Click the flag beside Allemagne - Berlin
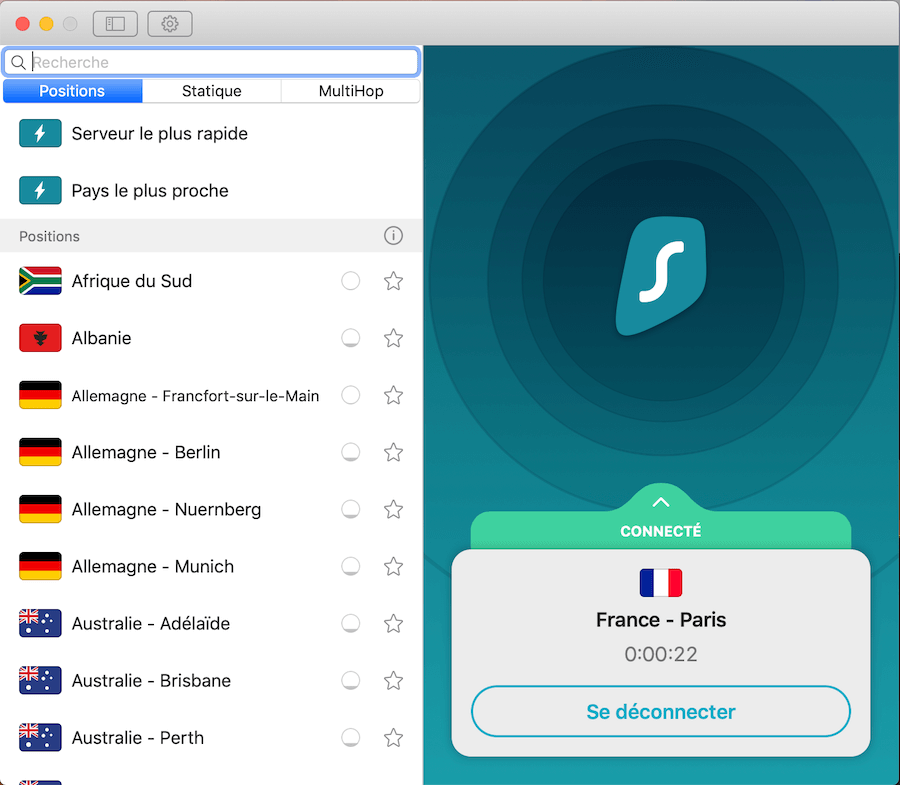This screenshot has height=785, width=900. pyautogui.click(x=40, y=452)
